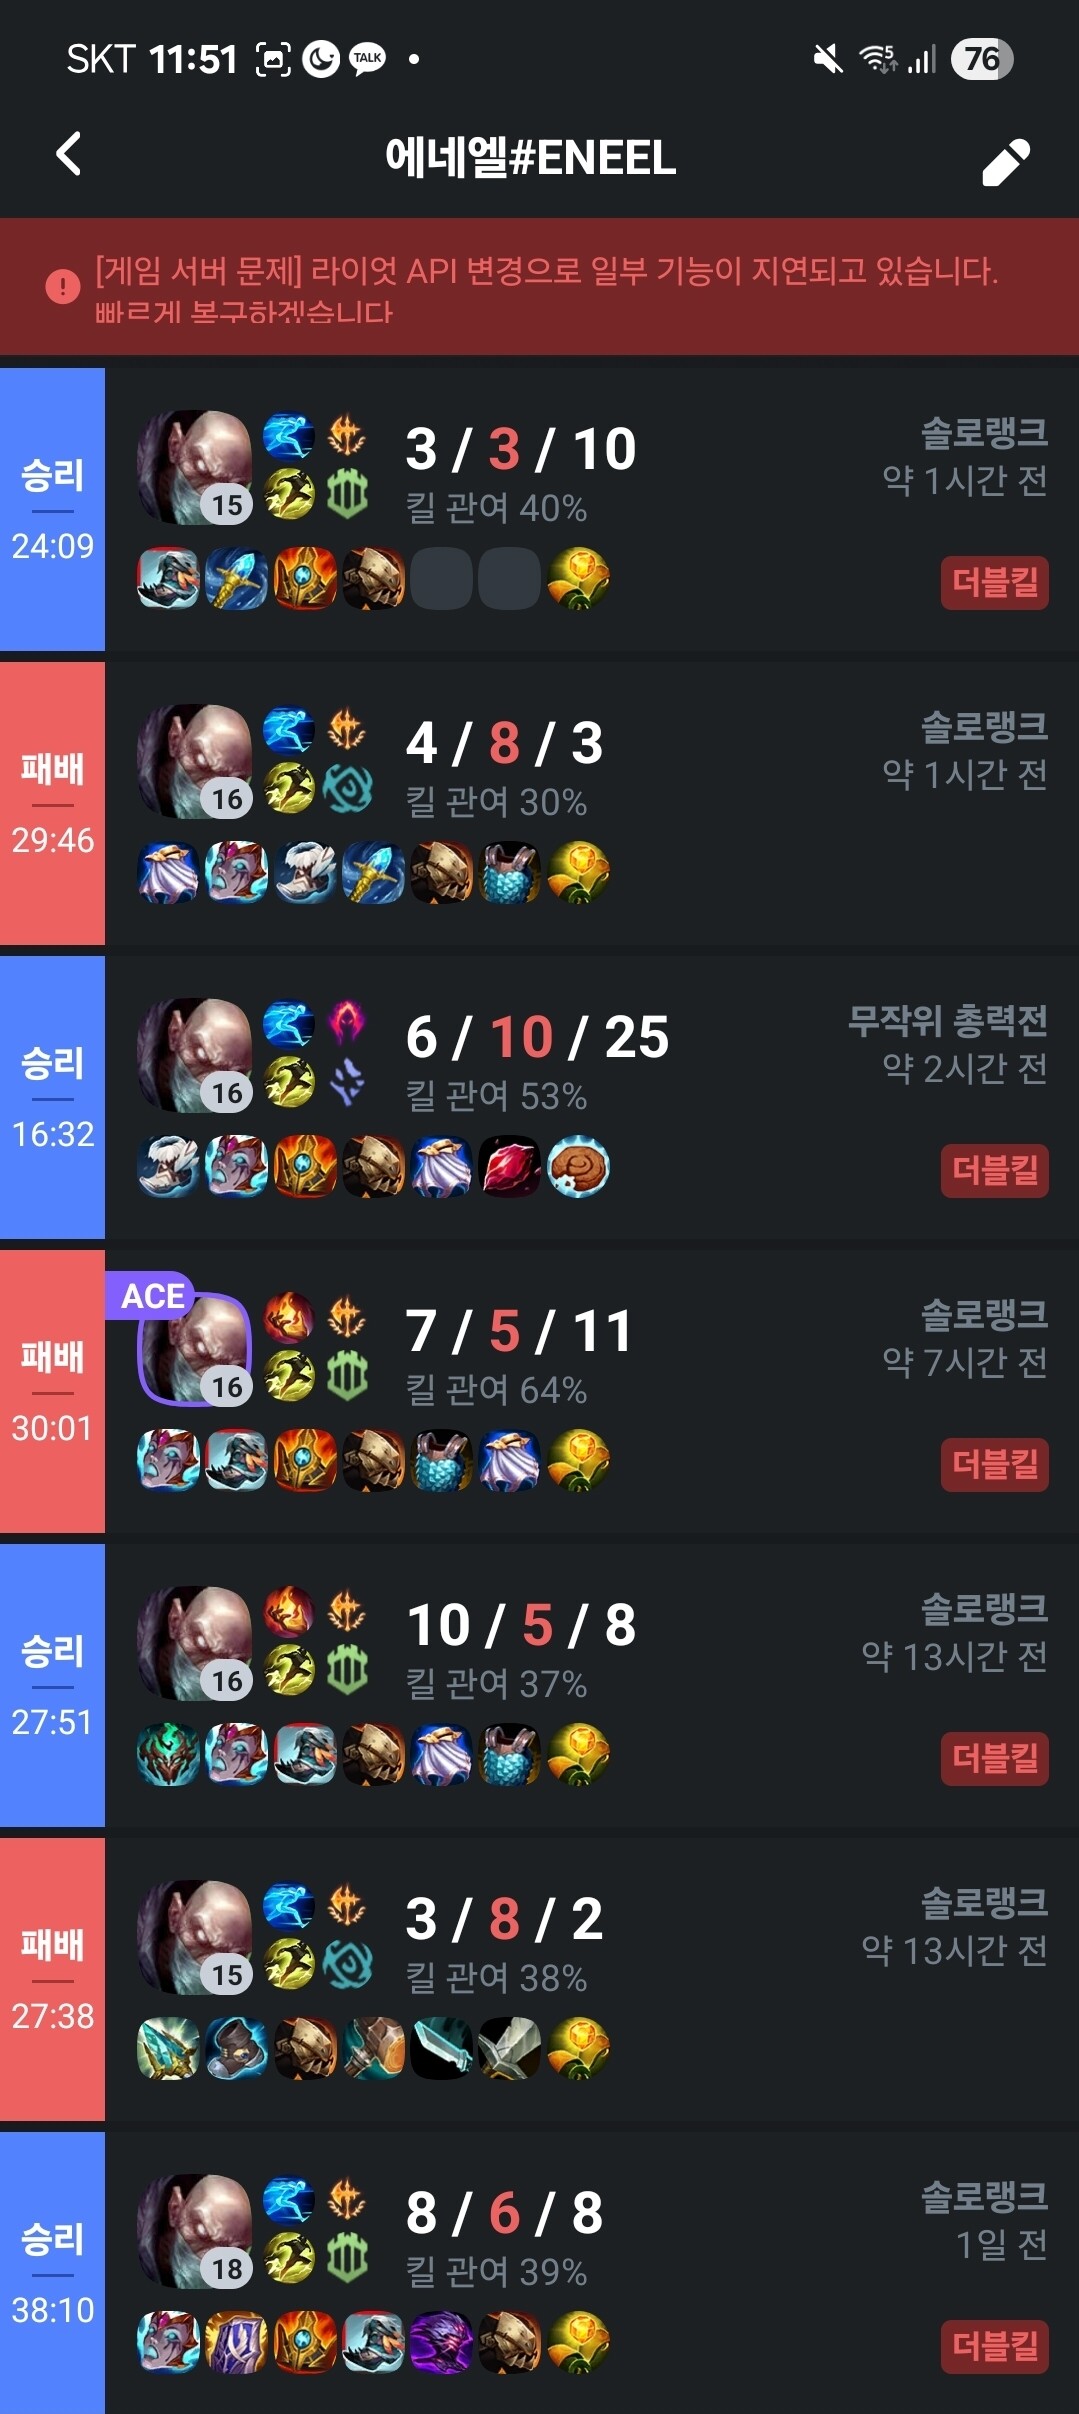
Task: Tap the Ignite spell icon in 10/5/8 match
Action: point(288,1613)
